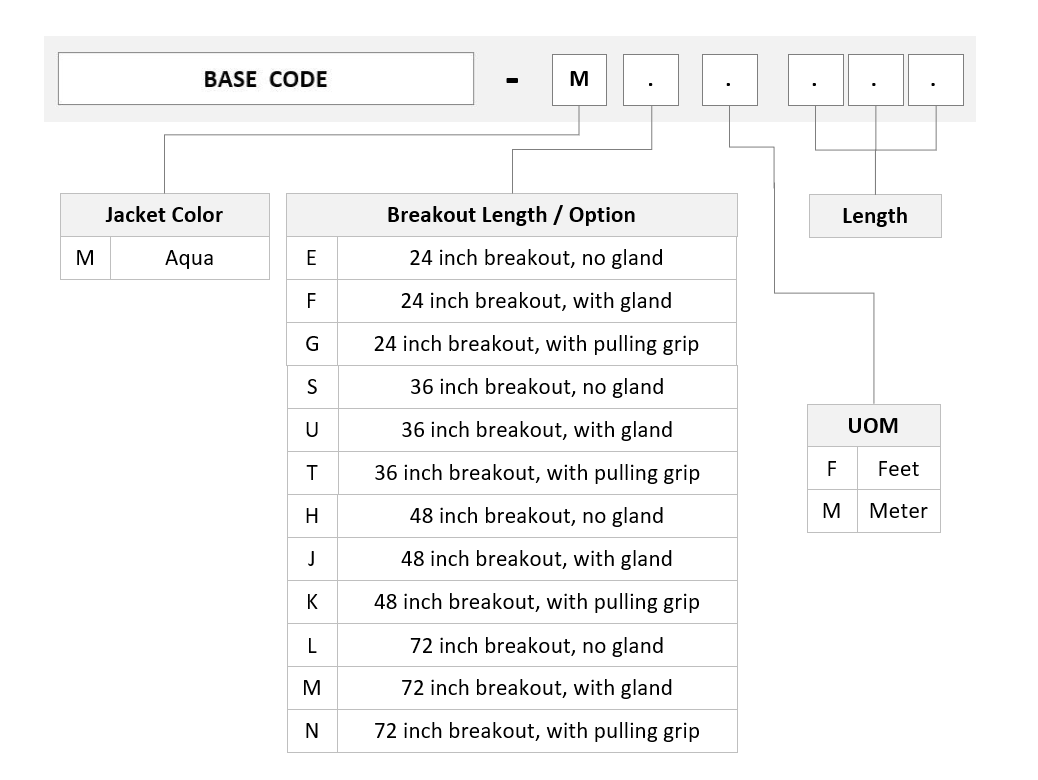The height and width of the screenshot is (780, 1038).
Task: Click code letter U in breakout table
Action: pyautogui.click(x=312, y=430)
